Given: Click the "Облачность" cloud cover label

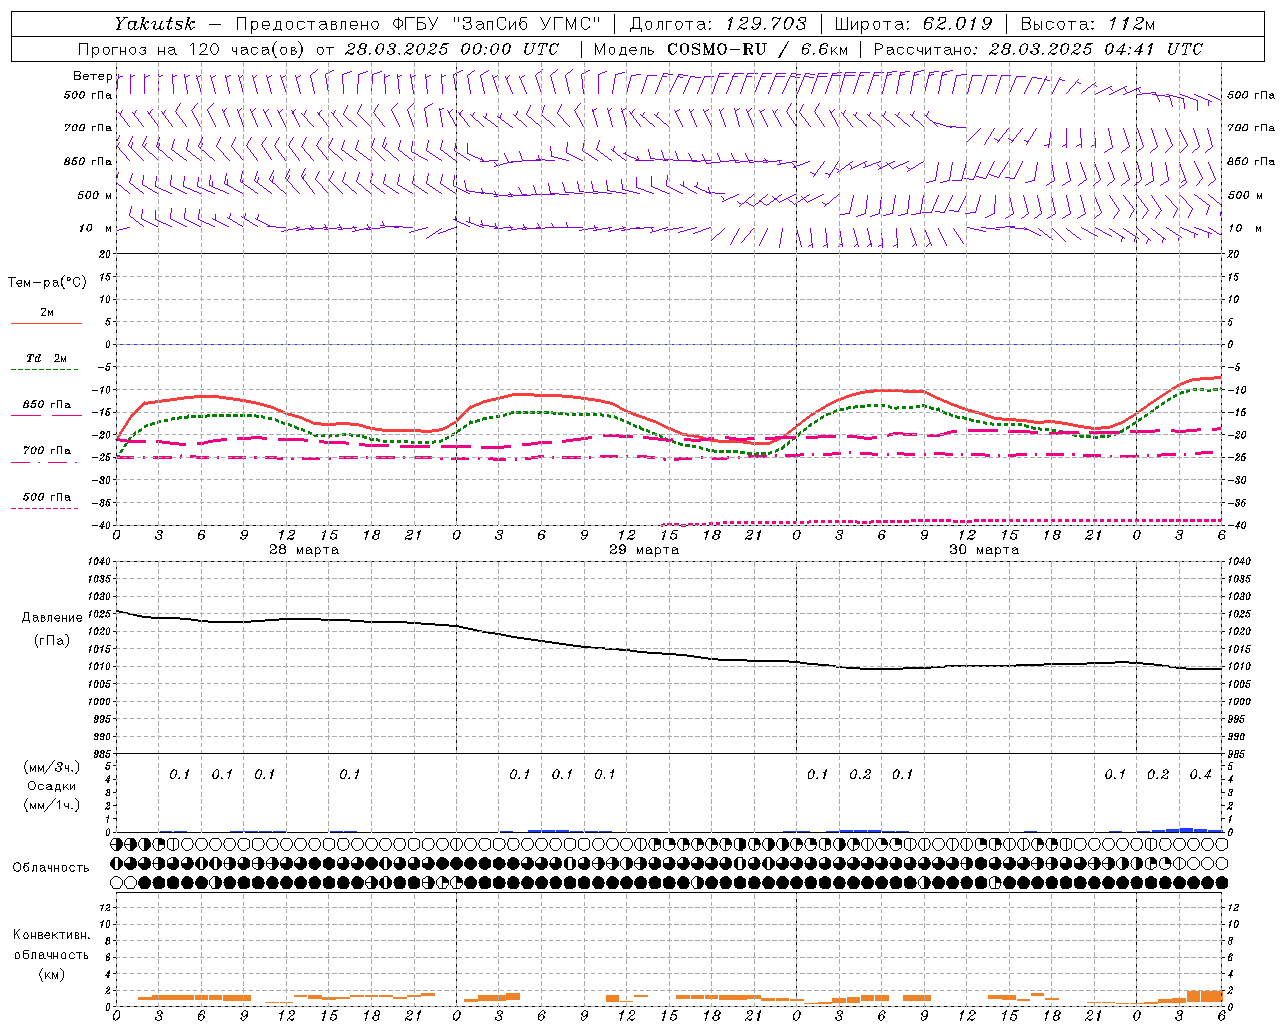Looking at the screenshot, I should pyautogui.click(x=51, y=868).
